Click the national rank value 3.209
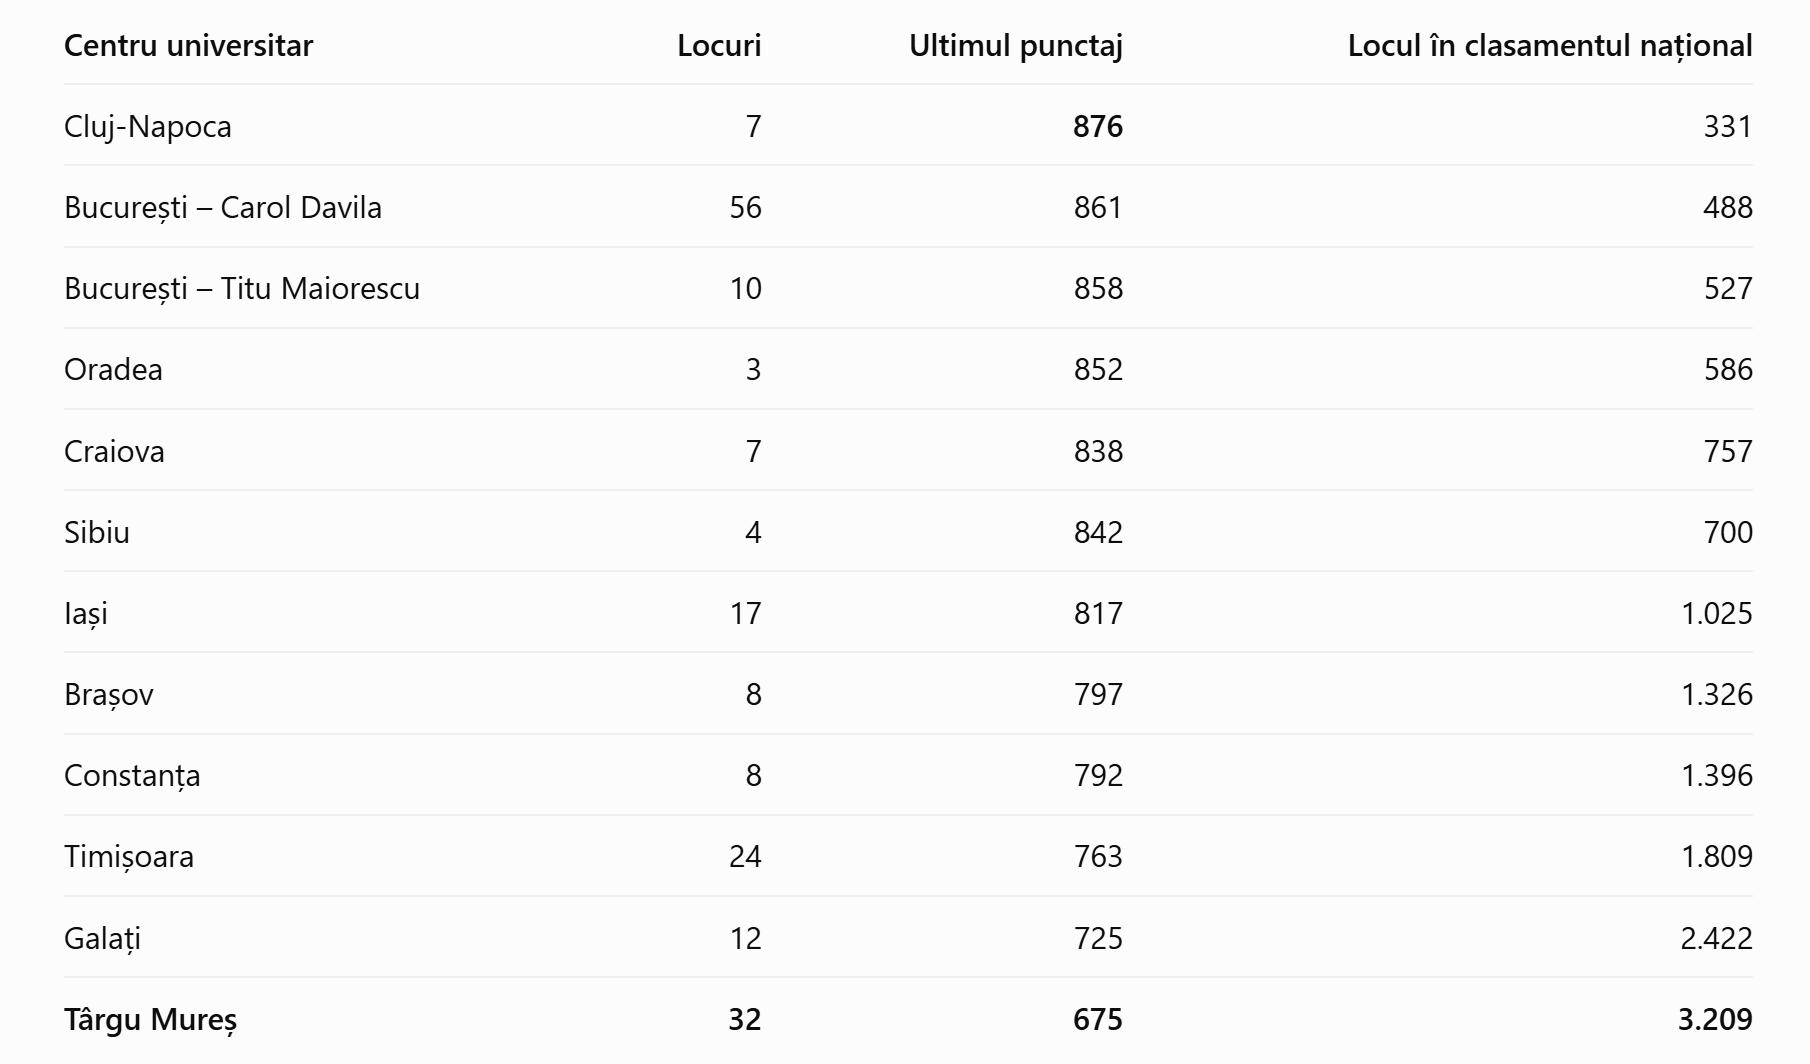 coord(1715,1020)
